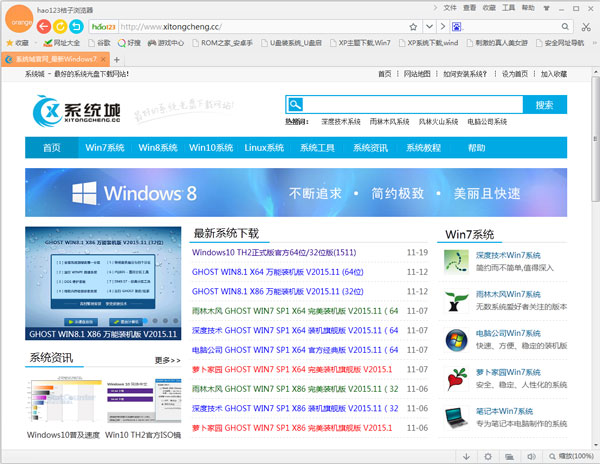This screenshot has width=600, height=464.
Task: Click the magnifier icon in site search
Action: pyautogui.click(x=295, y=104)
